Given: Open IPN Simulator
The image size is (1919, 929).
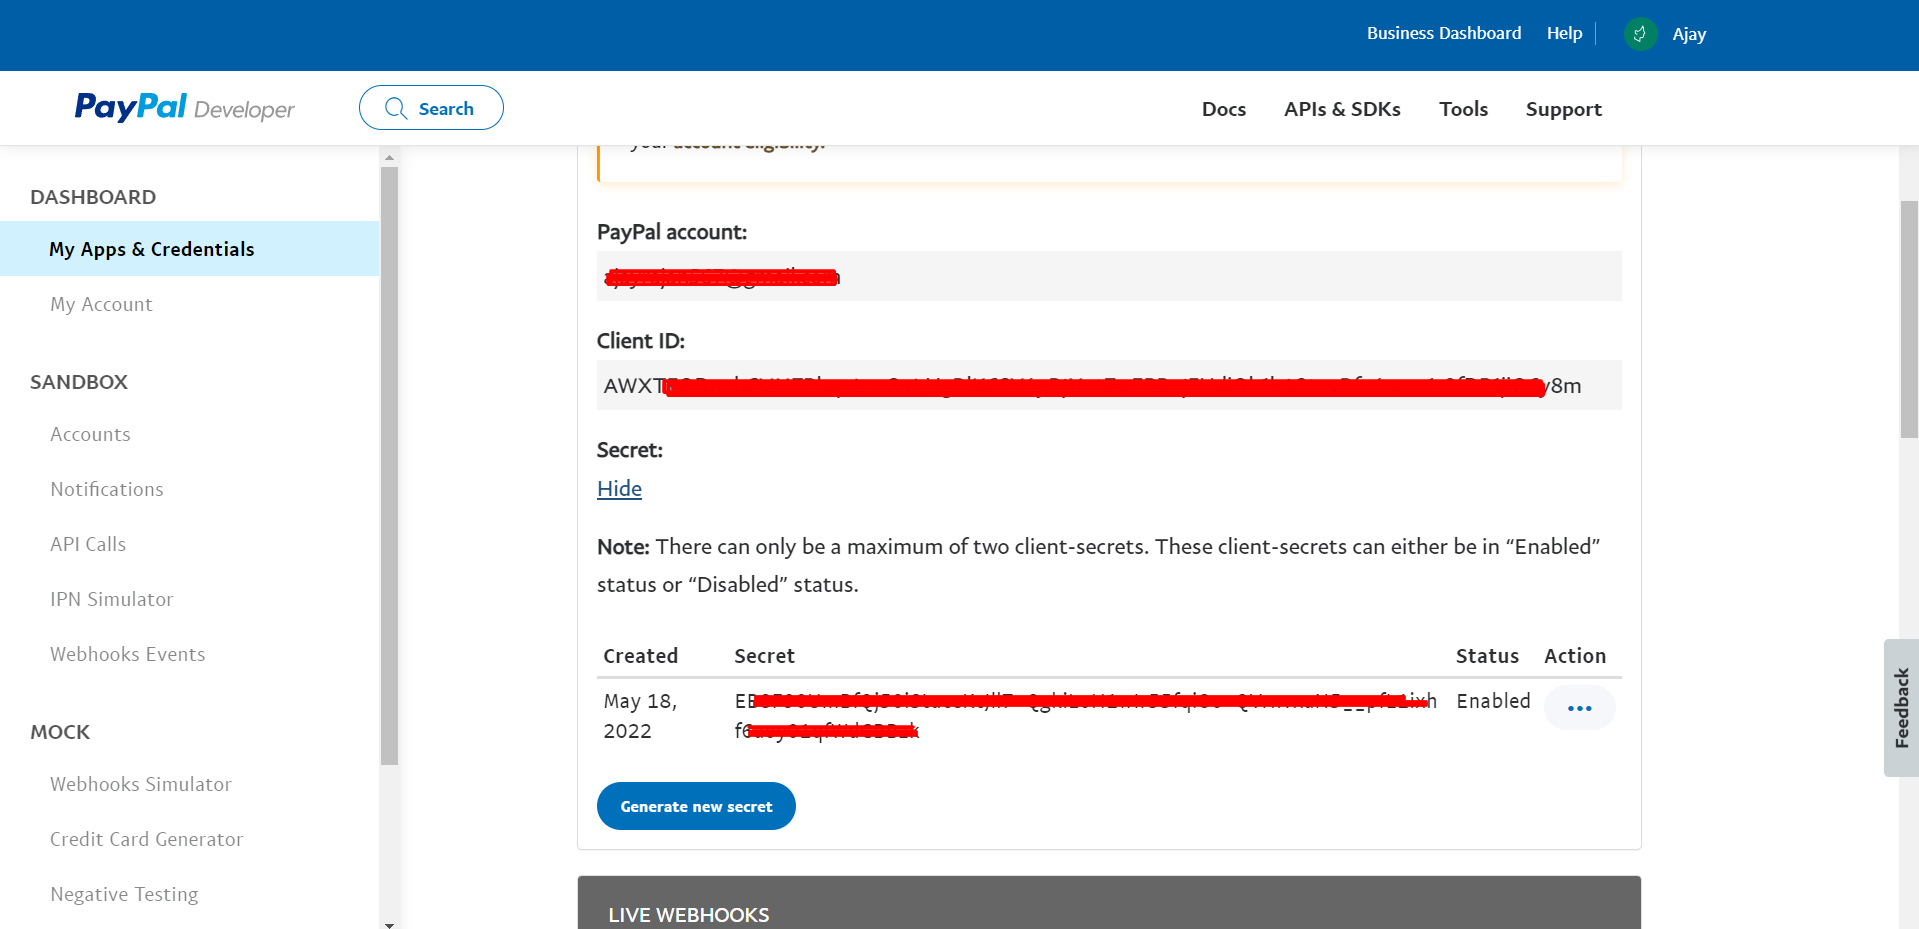Looking at the screenshot, I should (x=111, y=599).
